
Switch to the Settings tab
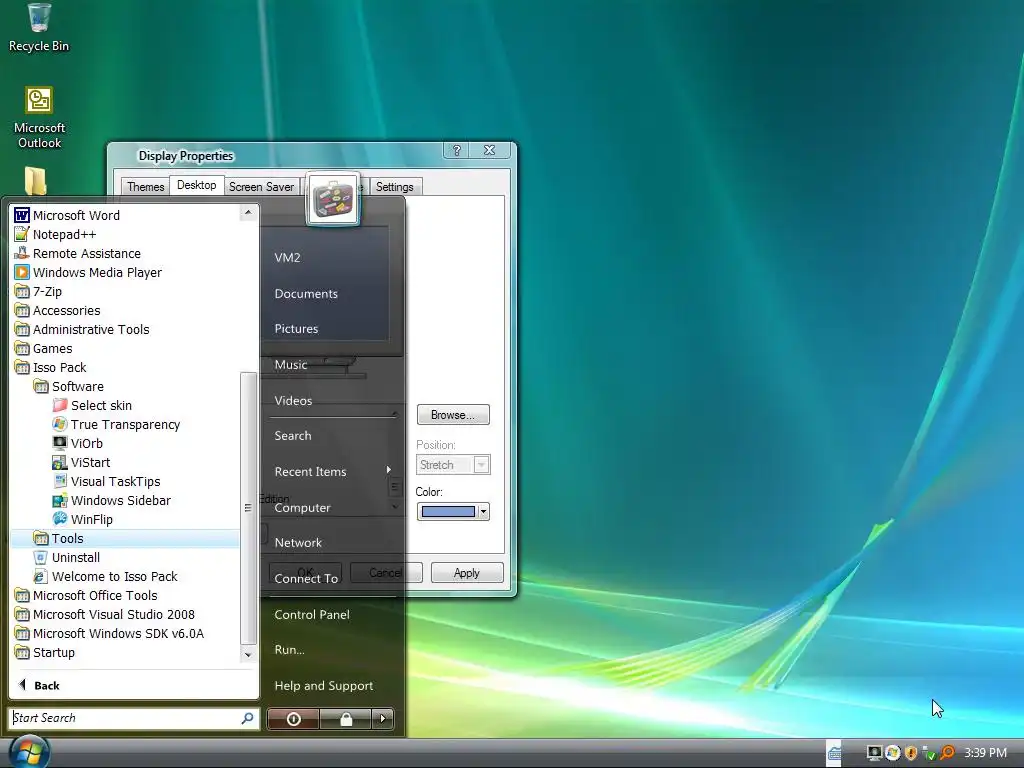click(x=394, y=187)
